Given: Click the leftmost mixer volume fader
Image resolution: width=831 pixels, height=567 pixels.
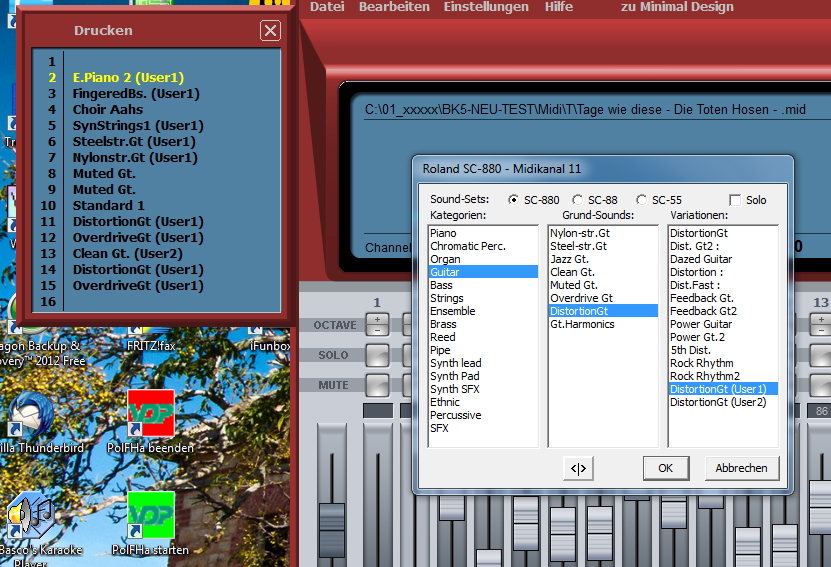Looking at the screenshot, I should (330, 520).
